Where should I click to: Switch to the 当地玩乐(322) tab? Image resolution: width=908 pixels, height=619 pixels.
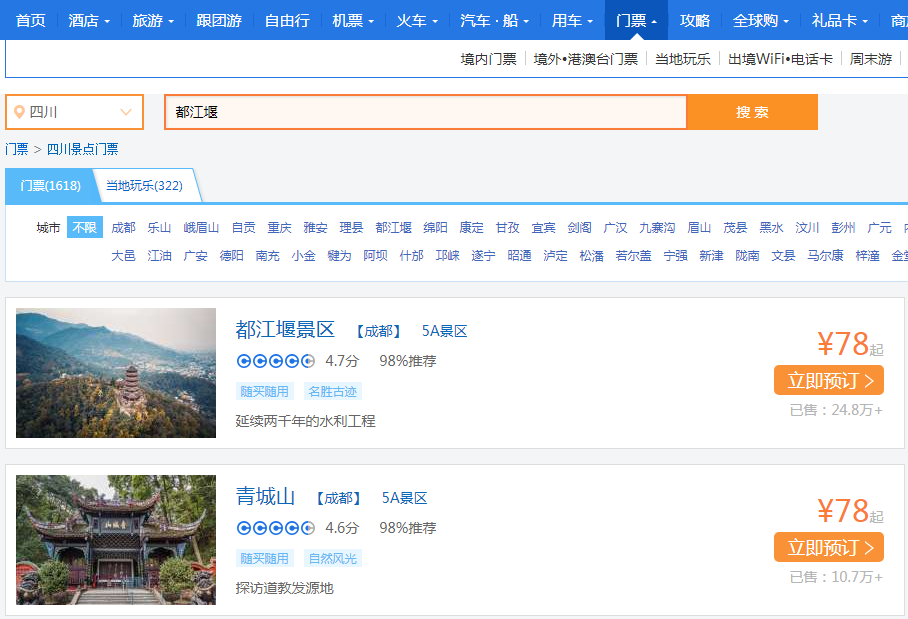pos(143,186)
